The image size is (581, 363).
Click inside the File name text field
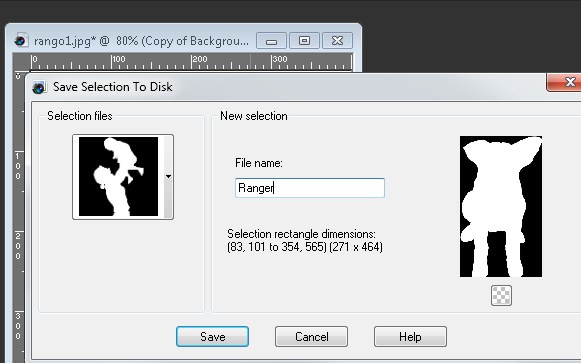pyautogui.click(x=310, y=188)
